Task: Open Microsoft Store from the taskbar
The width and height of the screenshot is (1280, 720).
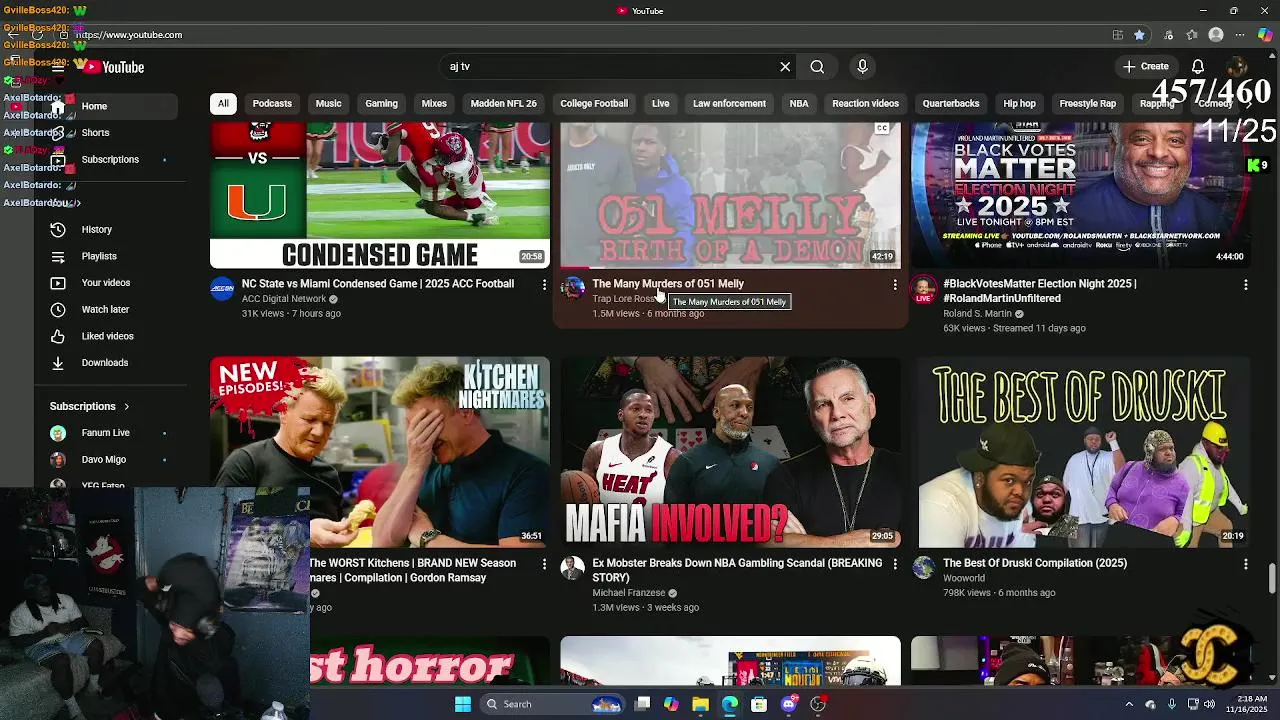Action: 759,704
